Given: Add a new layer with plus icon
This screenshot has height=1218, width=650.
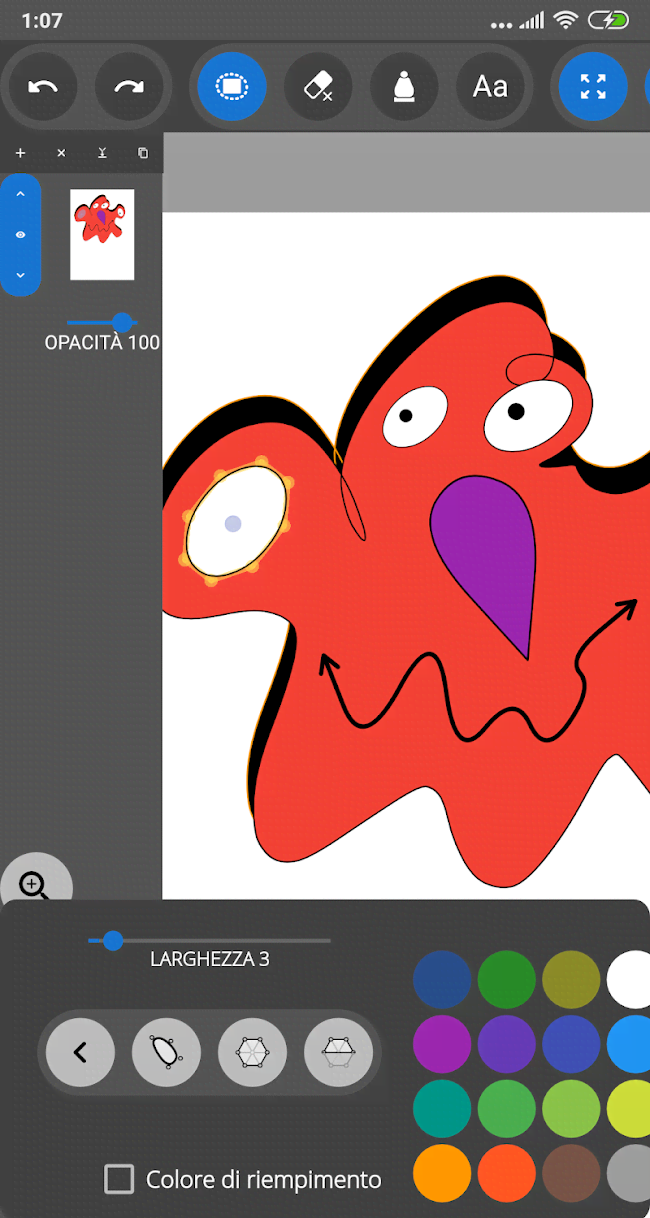Looking at the screenshot, I should tap(20, 153).
